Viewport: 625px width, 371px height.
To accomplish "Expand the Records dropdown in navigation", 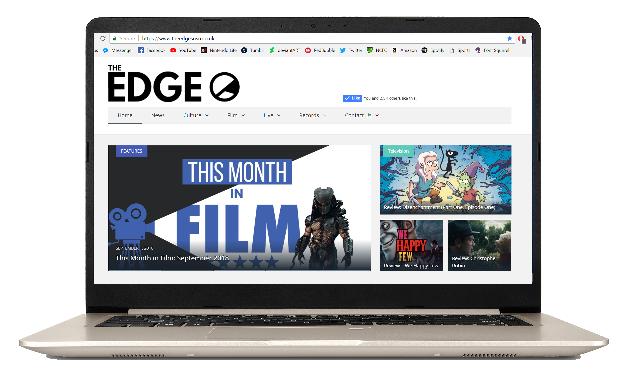I will pos(312,115).
